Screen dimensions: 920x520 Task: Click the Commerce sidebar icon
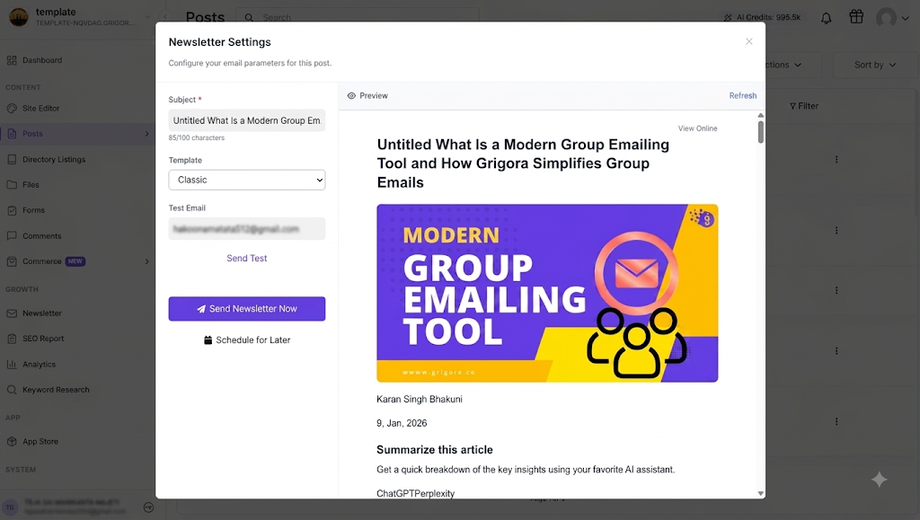pos(12,262)
